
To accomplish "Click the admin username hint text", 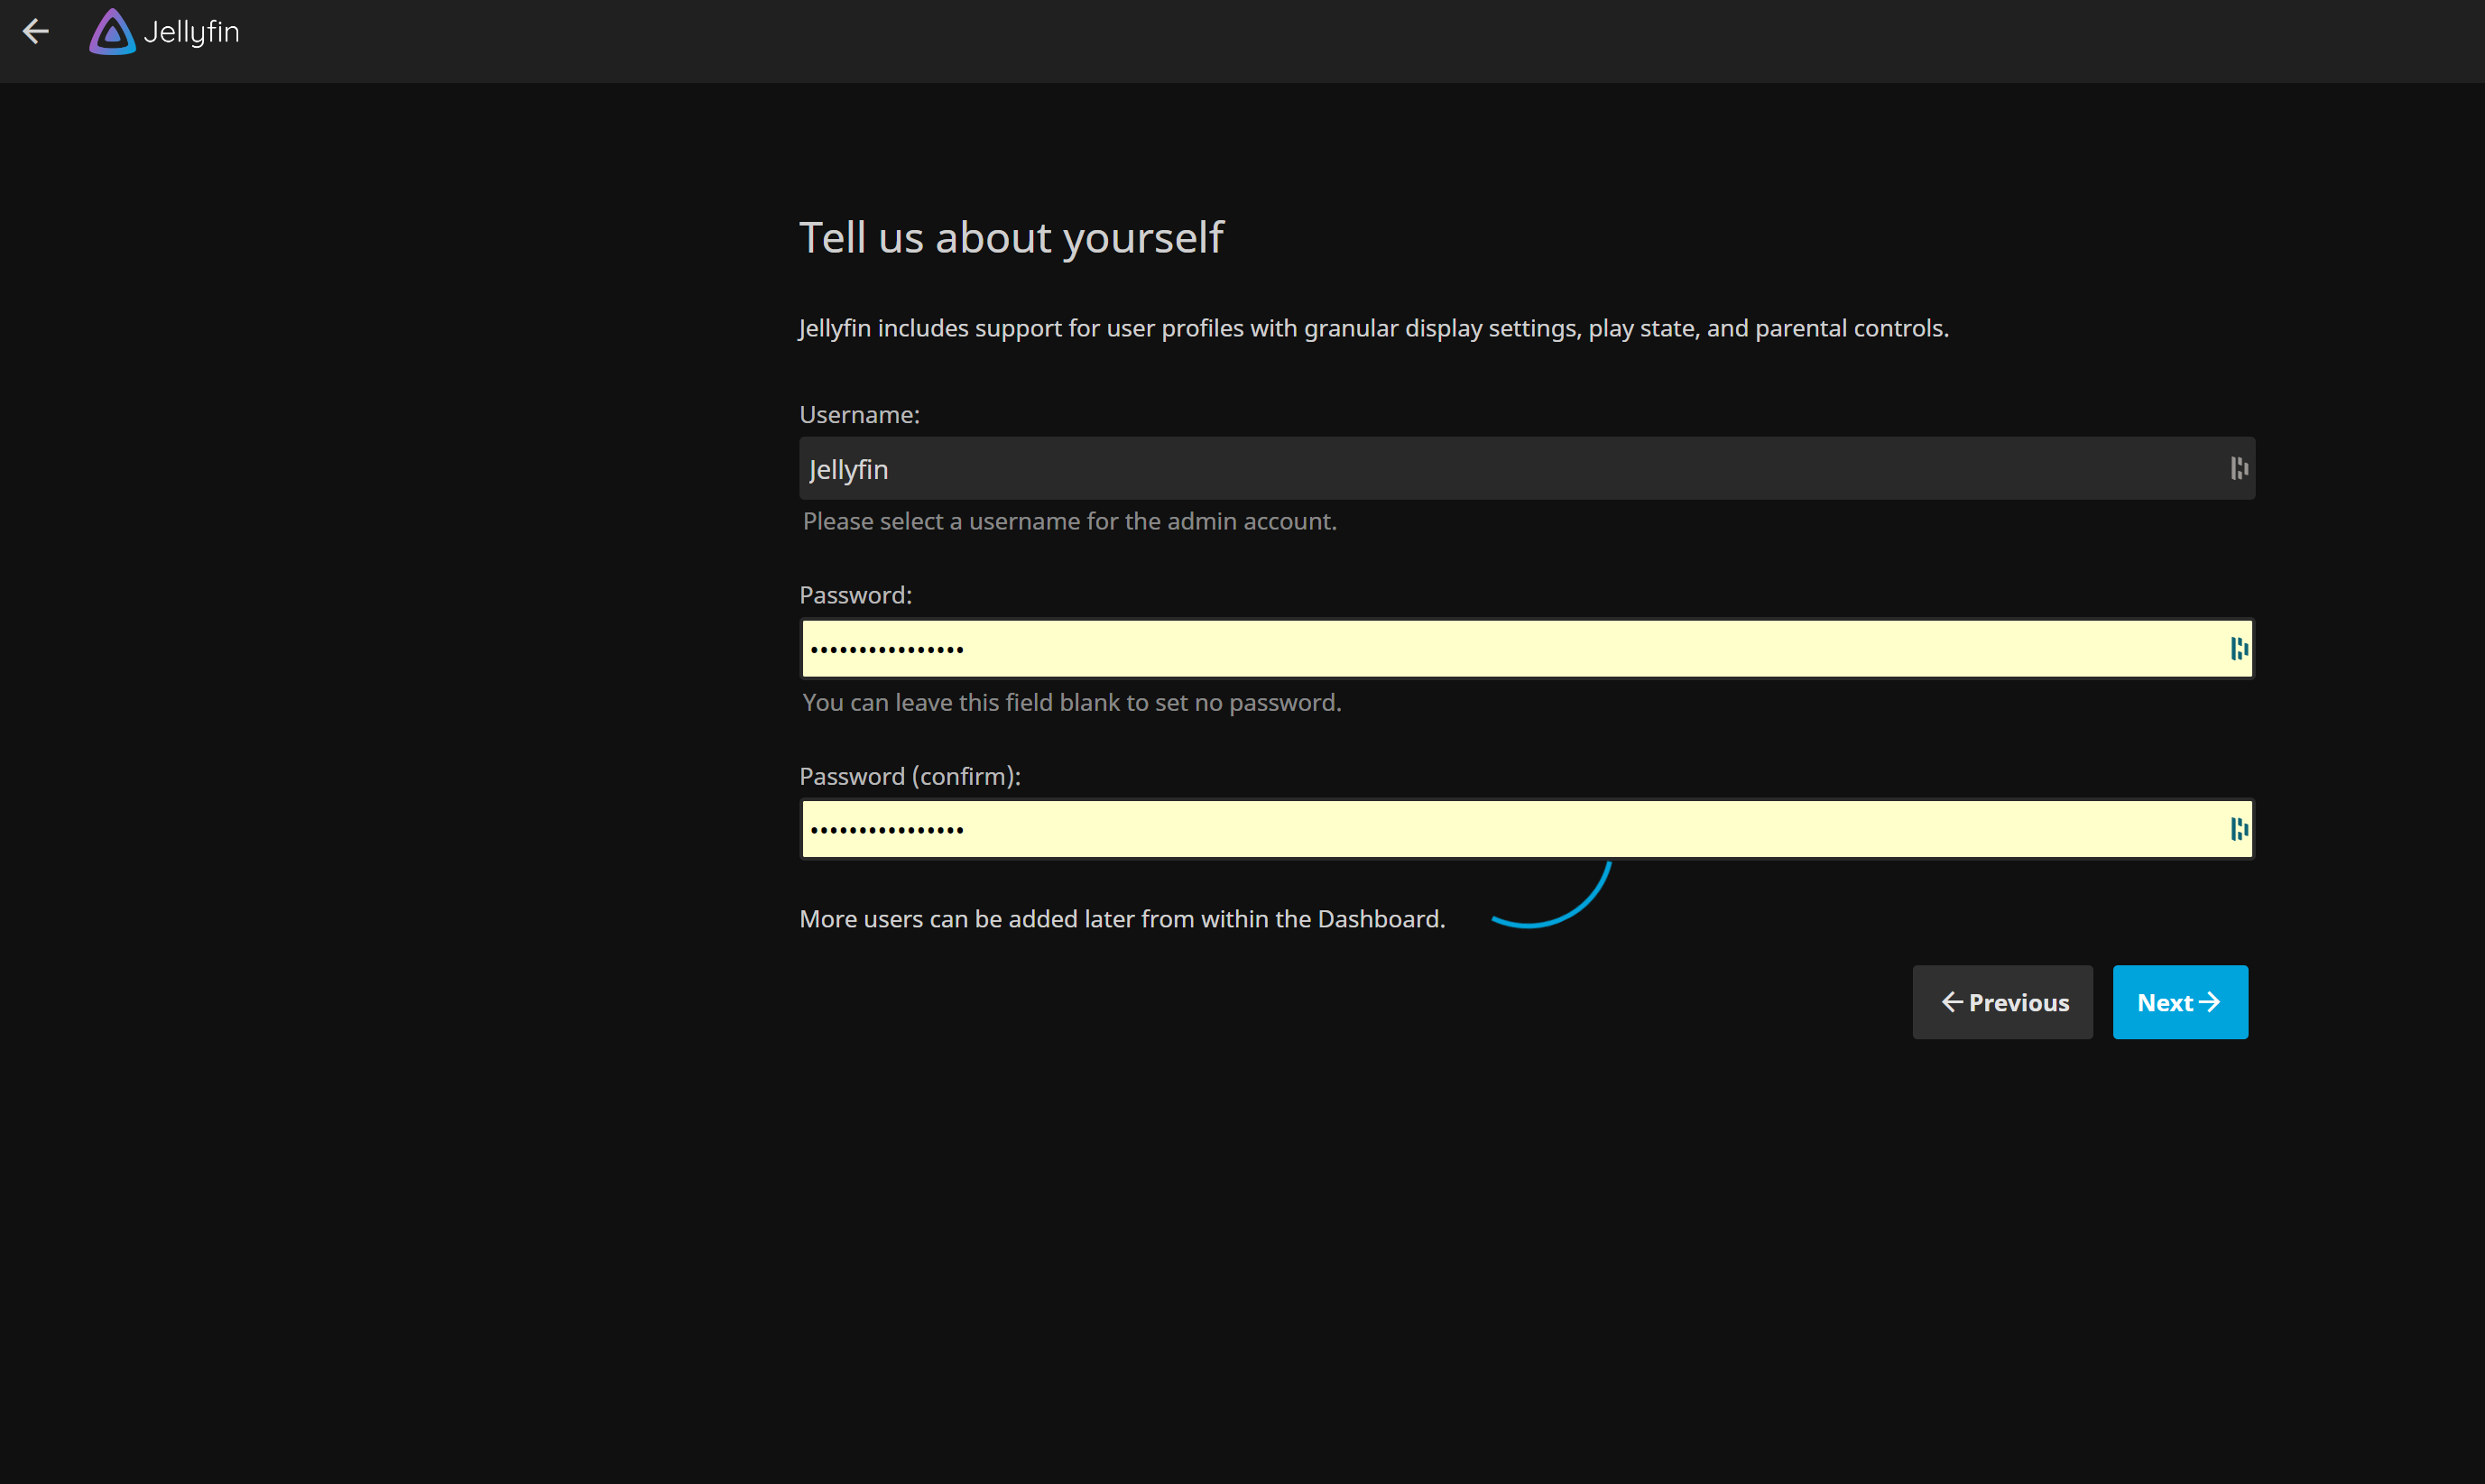I will tap(1069, 521).
